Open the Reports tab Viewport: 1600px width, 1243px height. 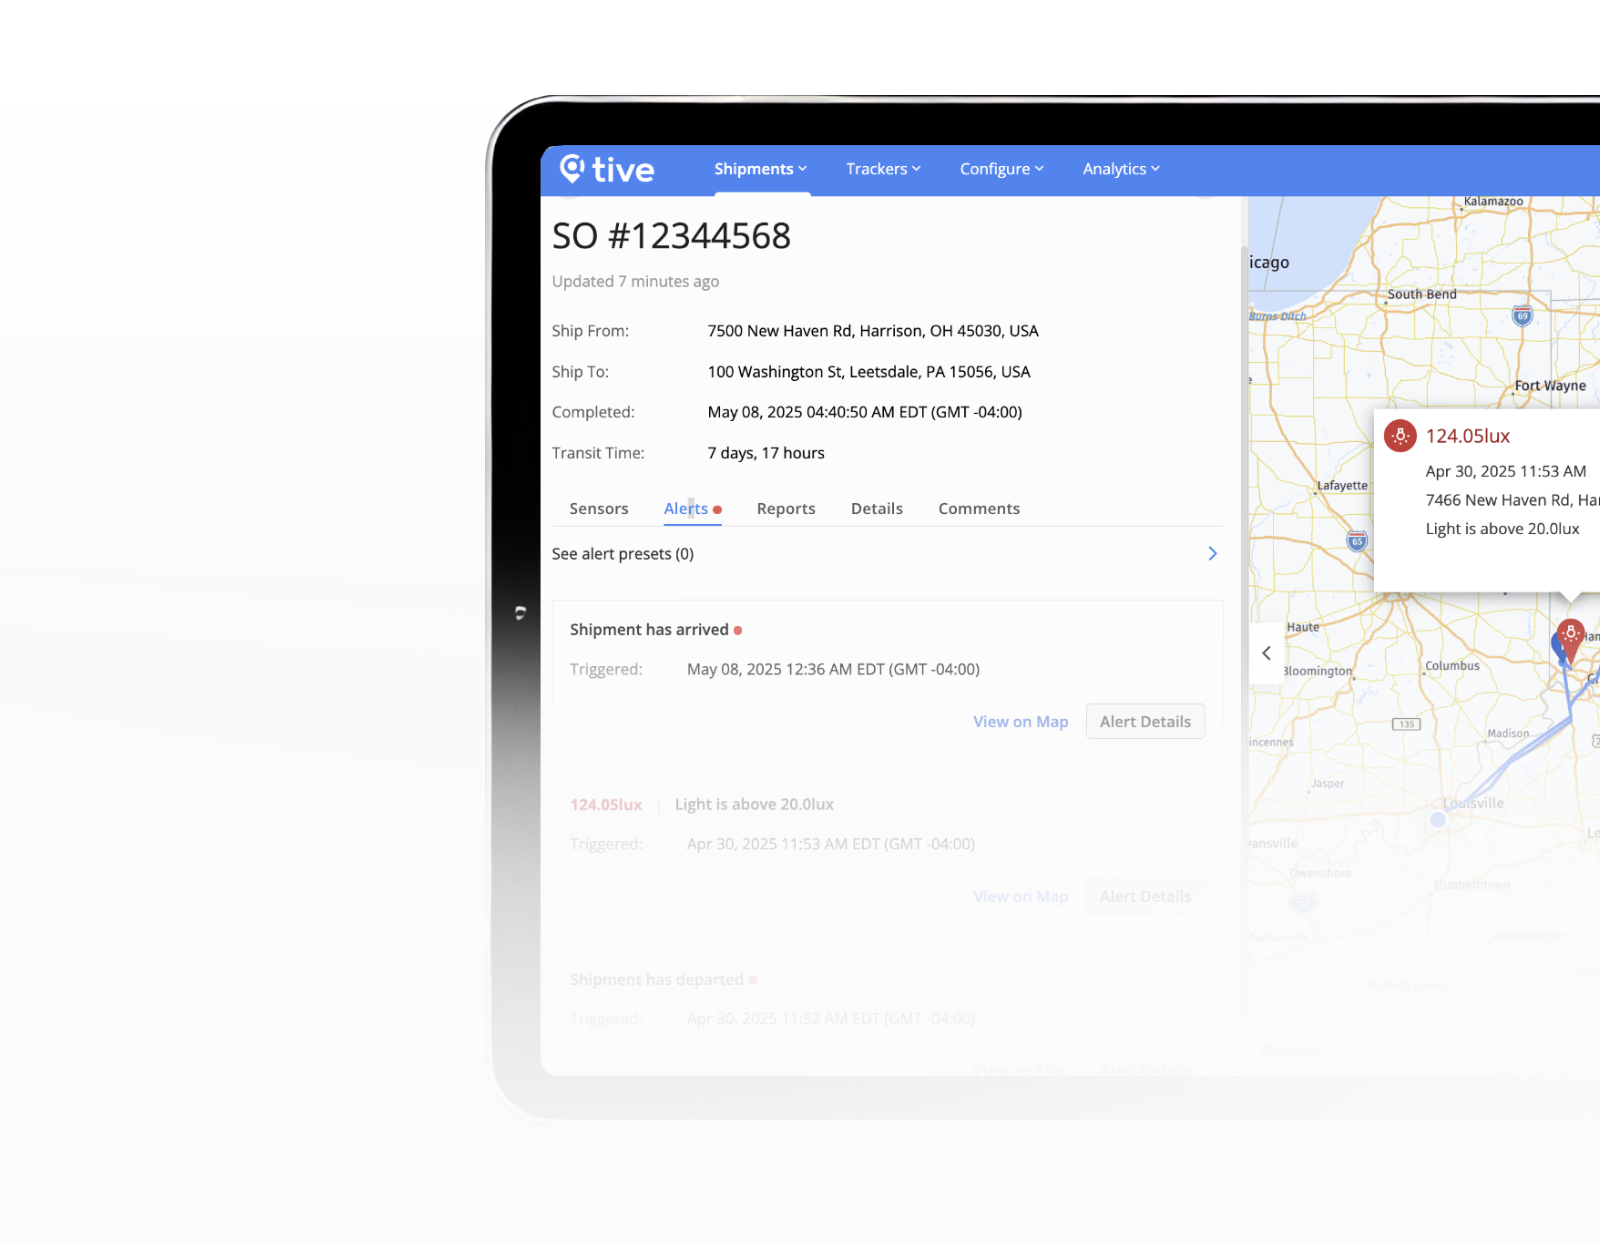coord(786,509)
